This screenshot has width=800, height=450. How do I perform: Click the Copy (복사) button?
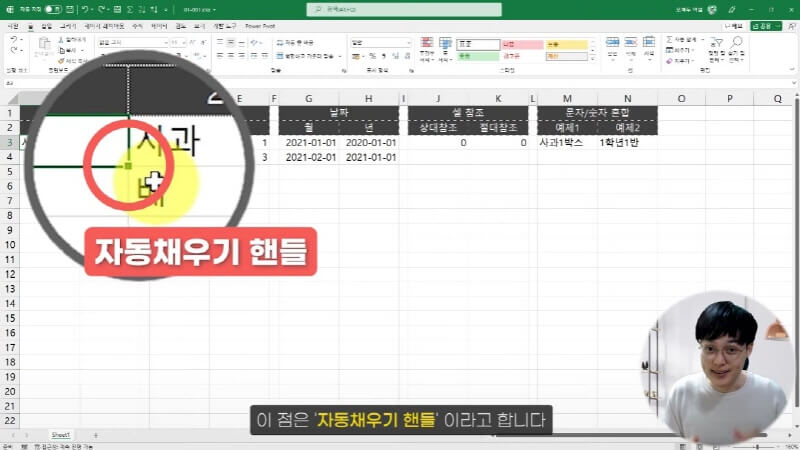(70, 50)
